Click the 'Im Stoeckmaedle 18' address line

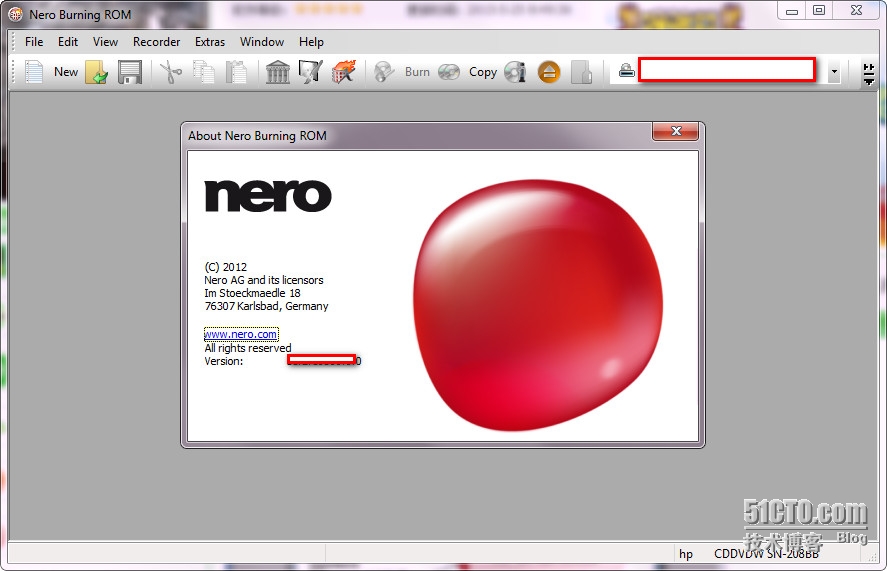[x=252, y=293]
